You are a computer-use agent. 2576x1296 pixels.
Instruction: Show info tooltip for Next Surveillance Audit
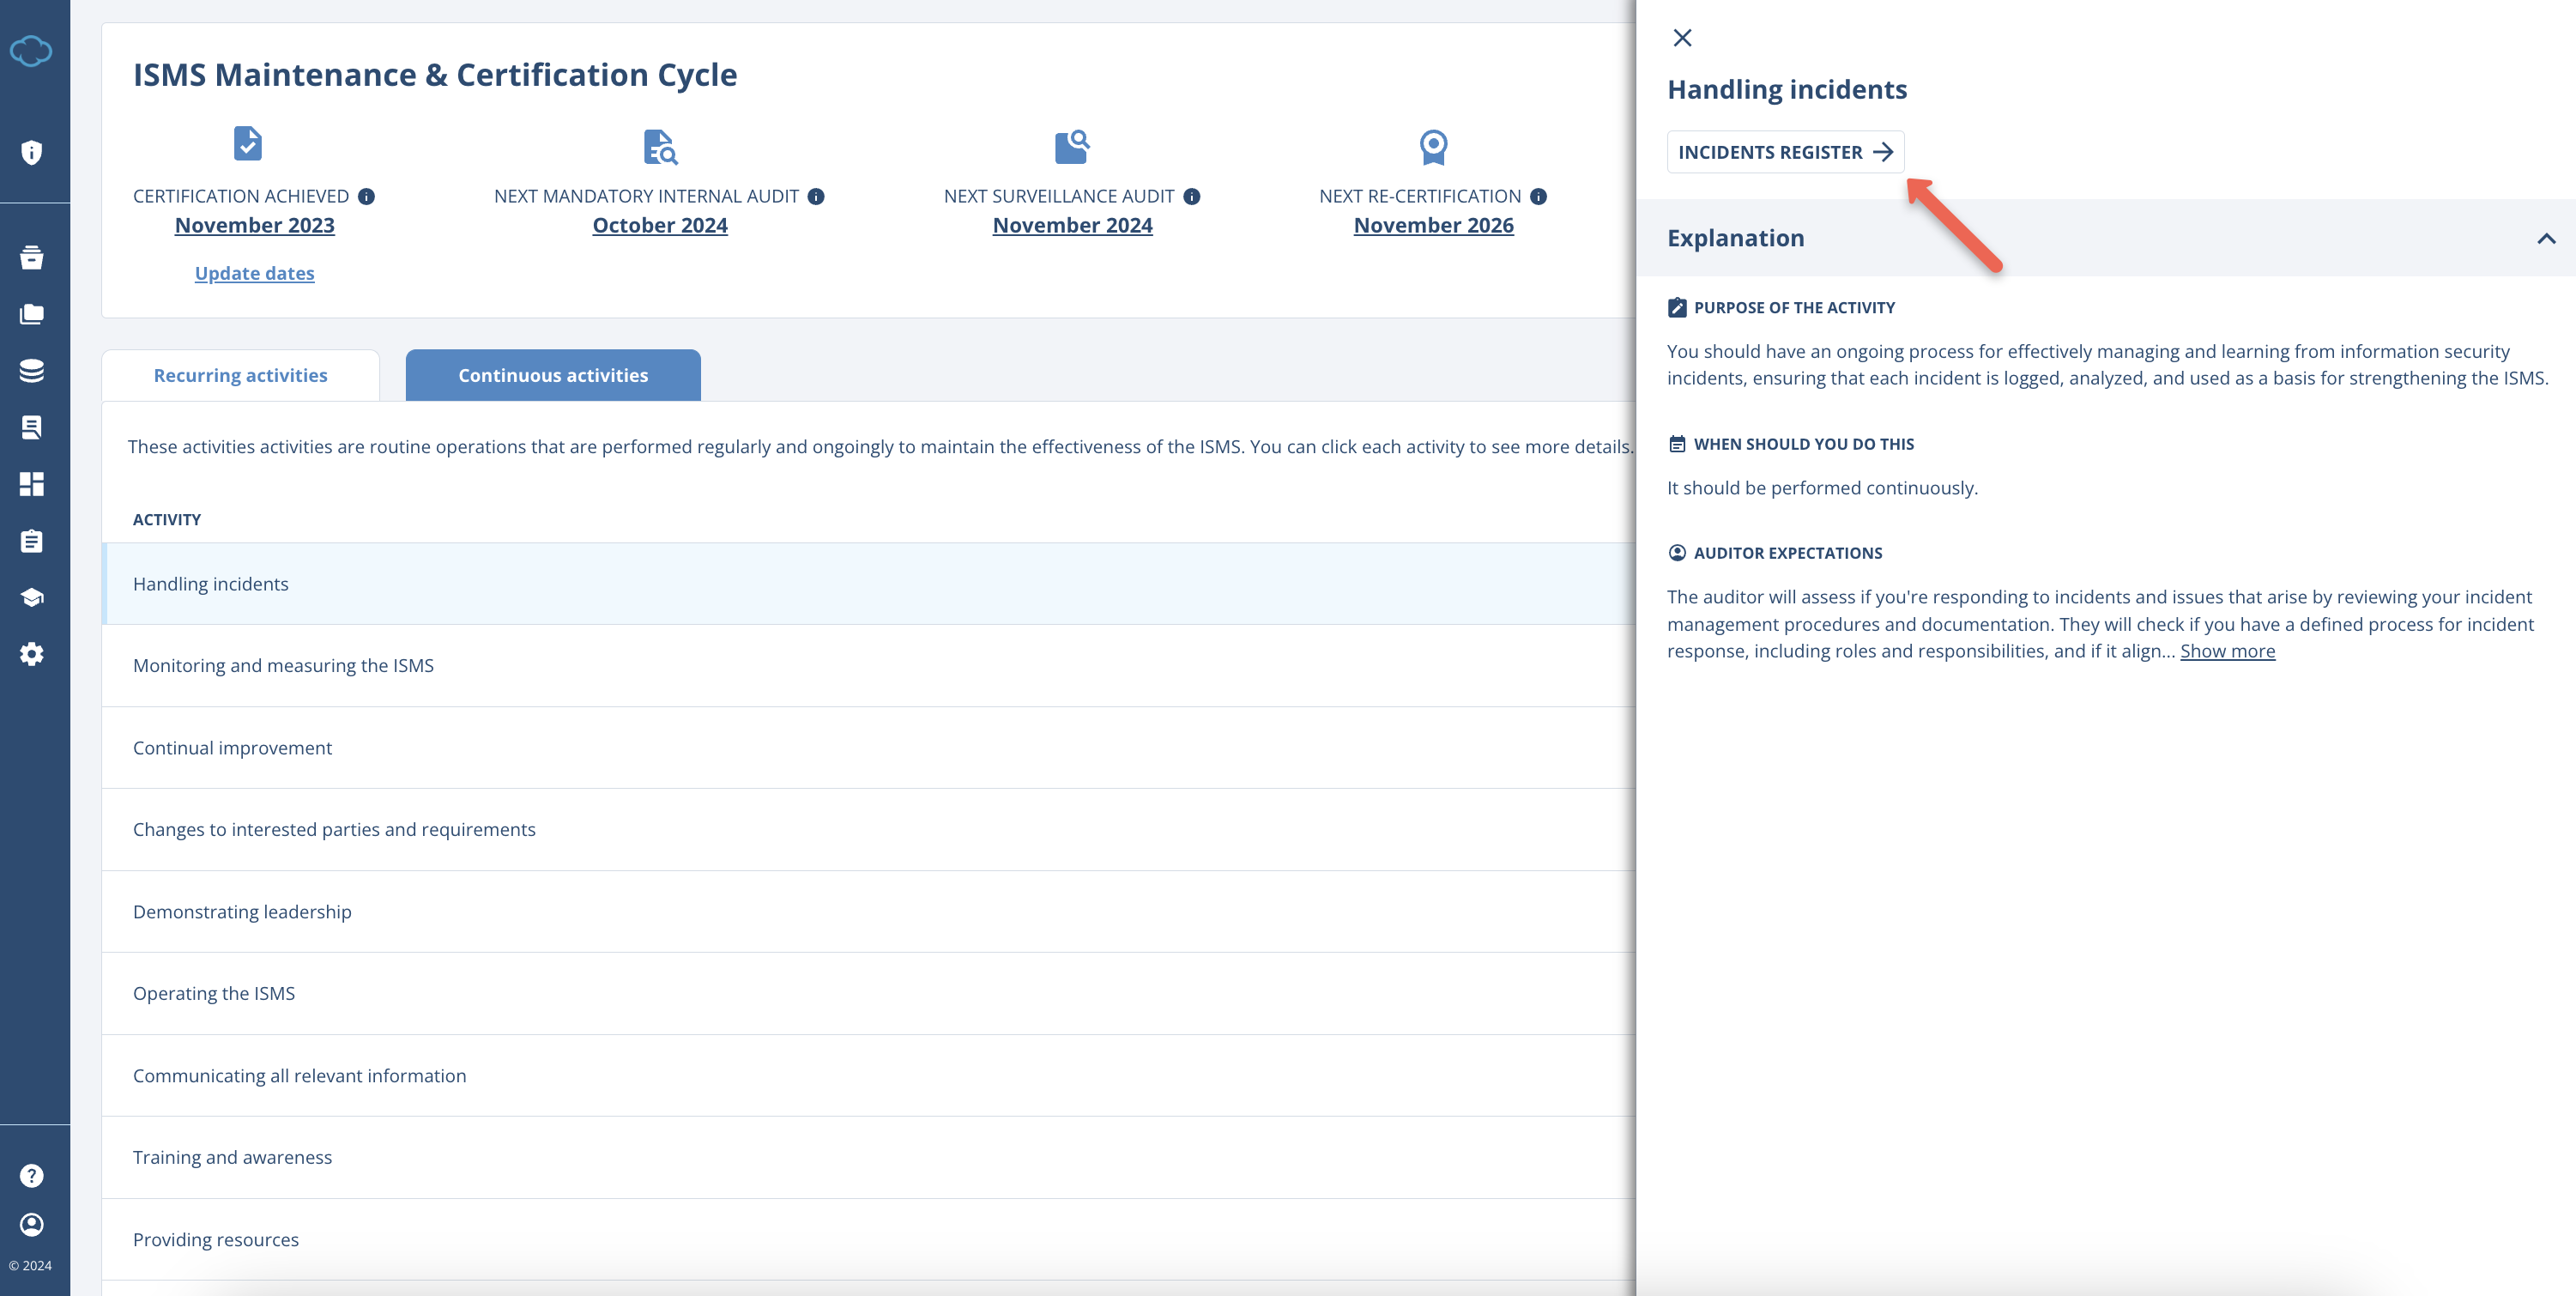[x=1191, y=196]
